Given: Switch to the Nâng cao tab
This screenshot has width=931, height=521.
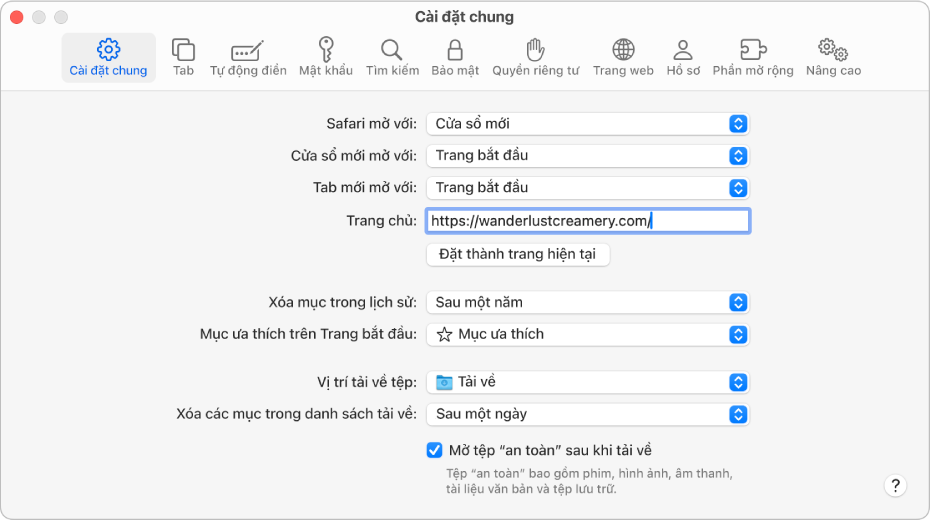Looking at the screenshot, I should (x=833, y=57).
